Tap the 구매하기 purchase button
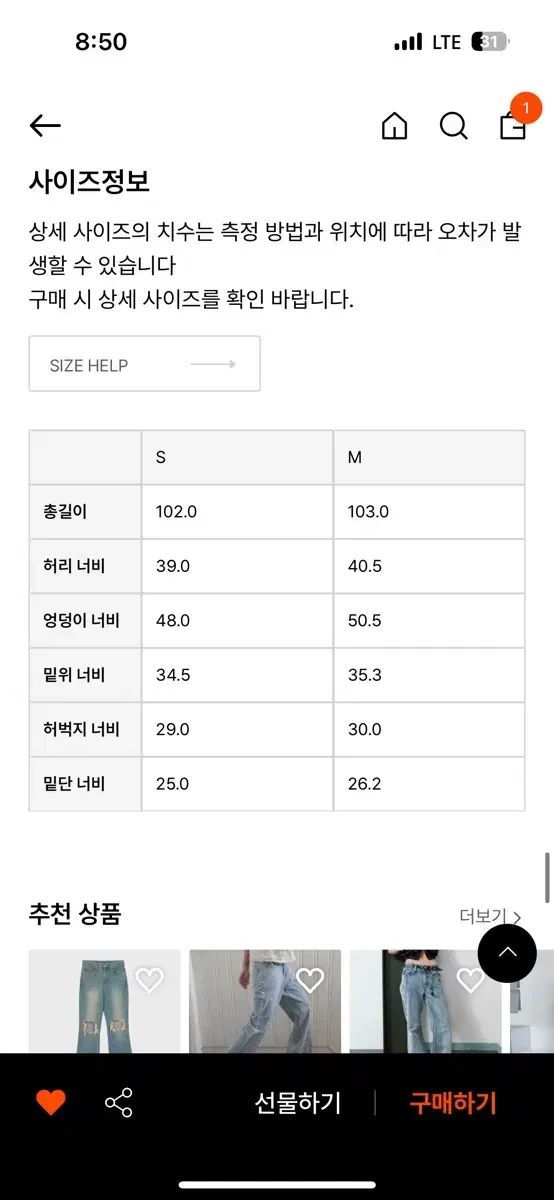The image size is (554, 1200). click(x=453, y=1103)
